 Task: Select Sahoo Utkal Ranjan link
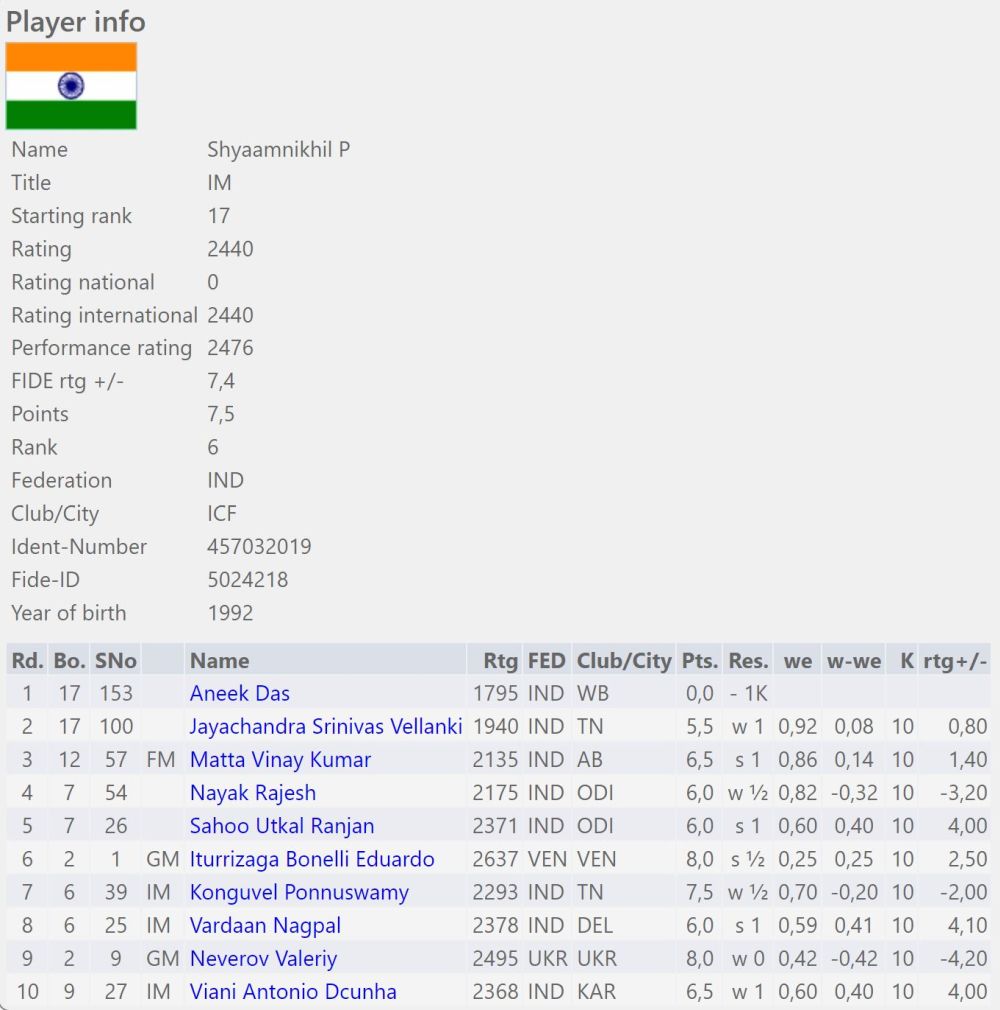(x=282, y=826)
